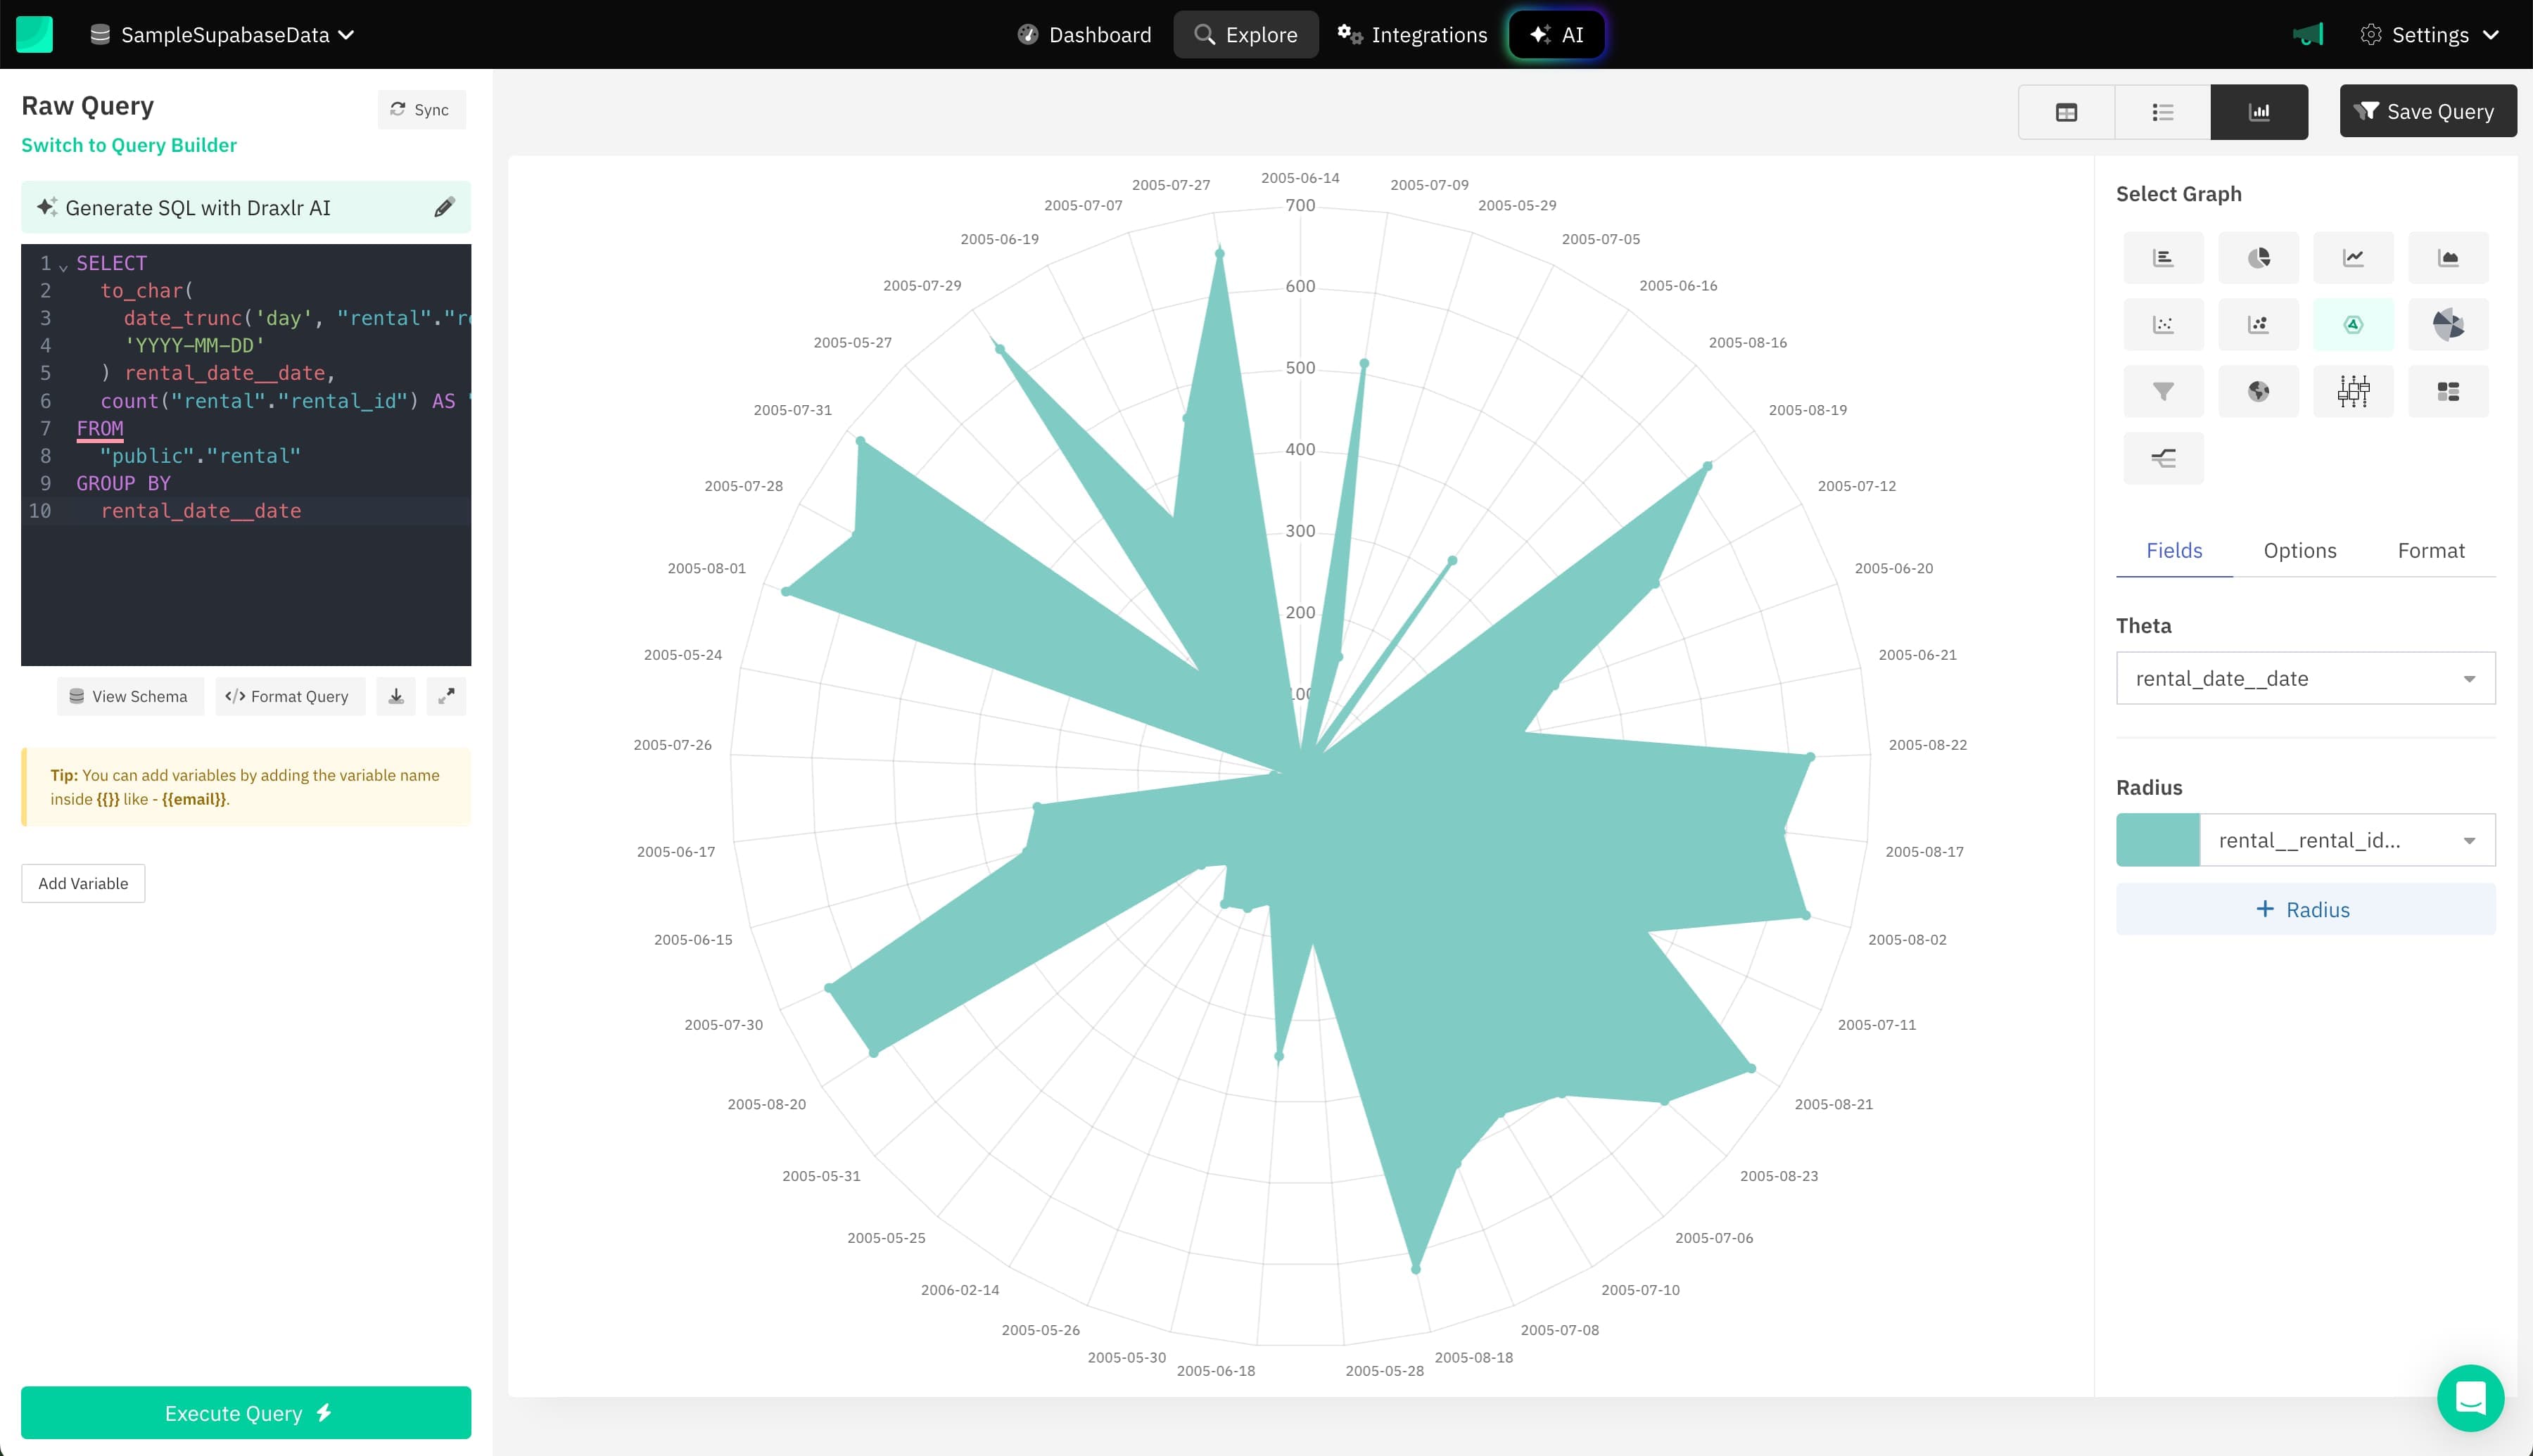This screenshot has height=1456, width=2533.
Task: Pick the globe map chart type
Action: [2258, 391]
